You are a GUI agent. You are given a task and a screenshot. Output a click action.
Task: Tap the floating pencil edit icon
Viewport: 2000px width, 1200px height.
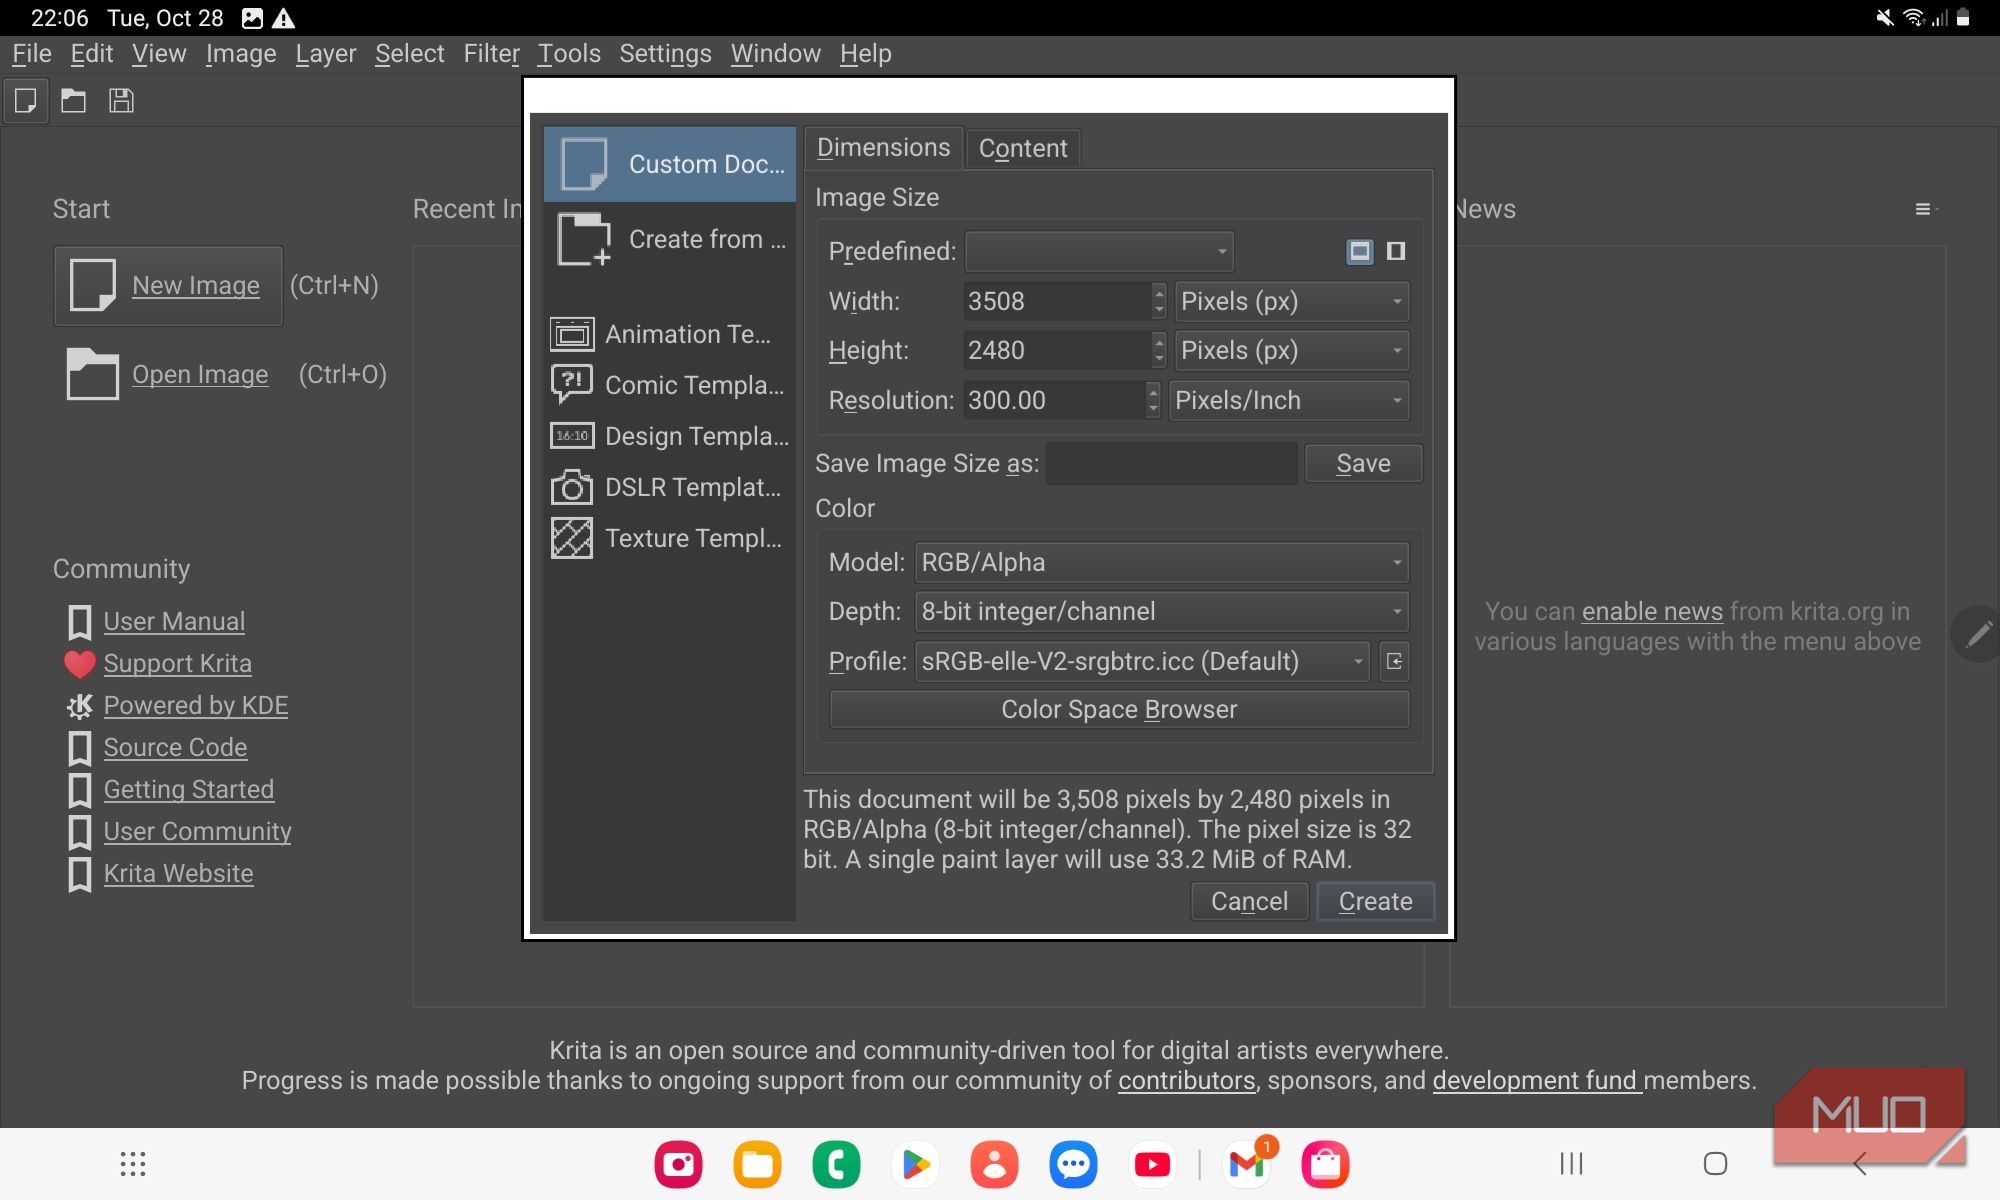pos(1978,634)
